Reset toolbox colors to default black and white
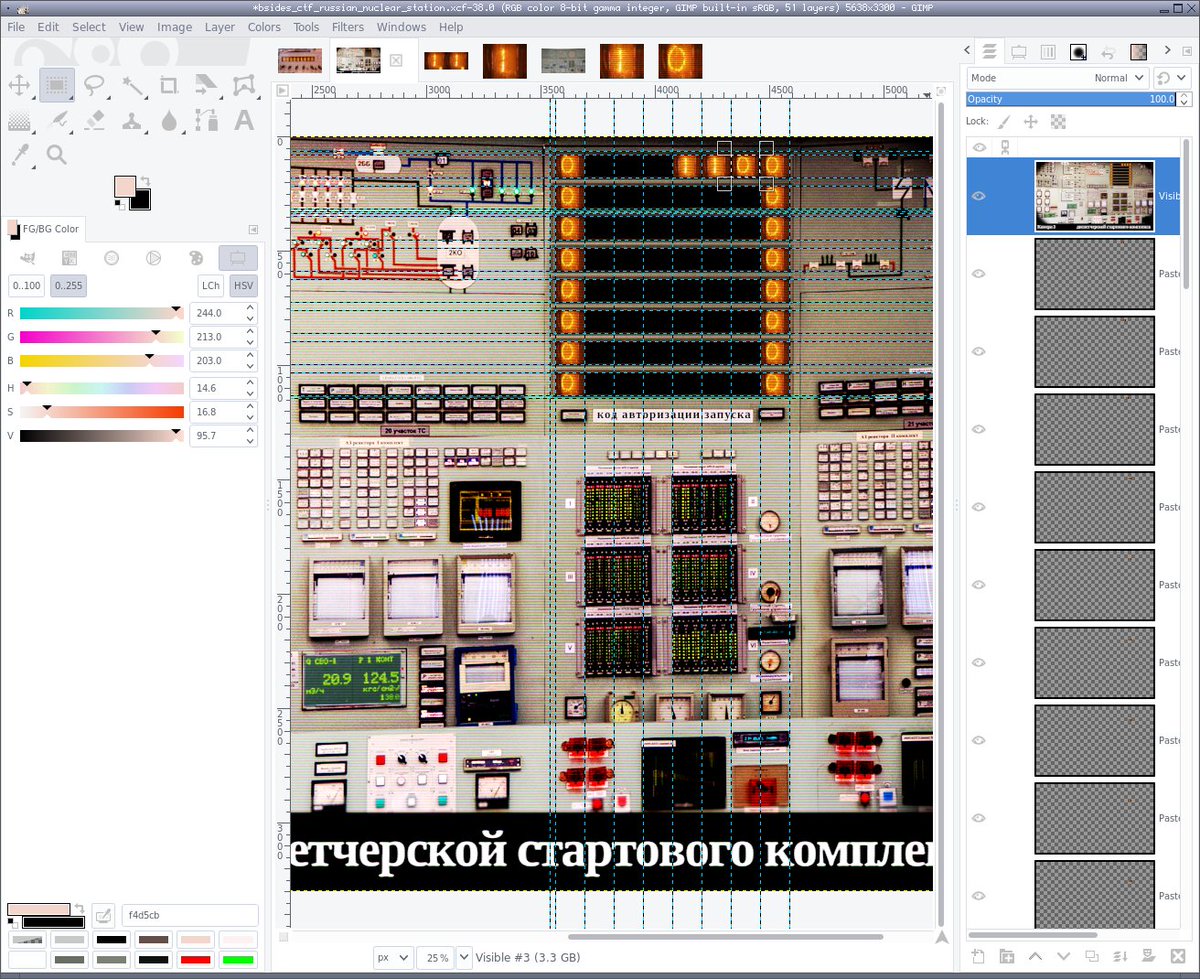 coord(121,205)
